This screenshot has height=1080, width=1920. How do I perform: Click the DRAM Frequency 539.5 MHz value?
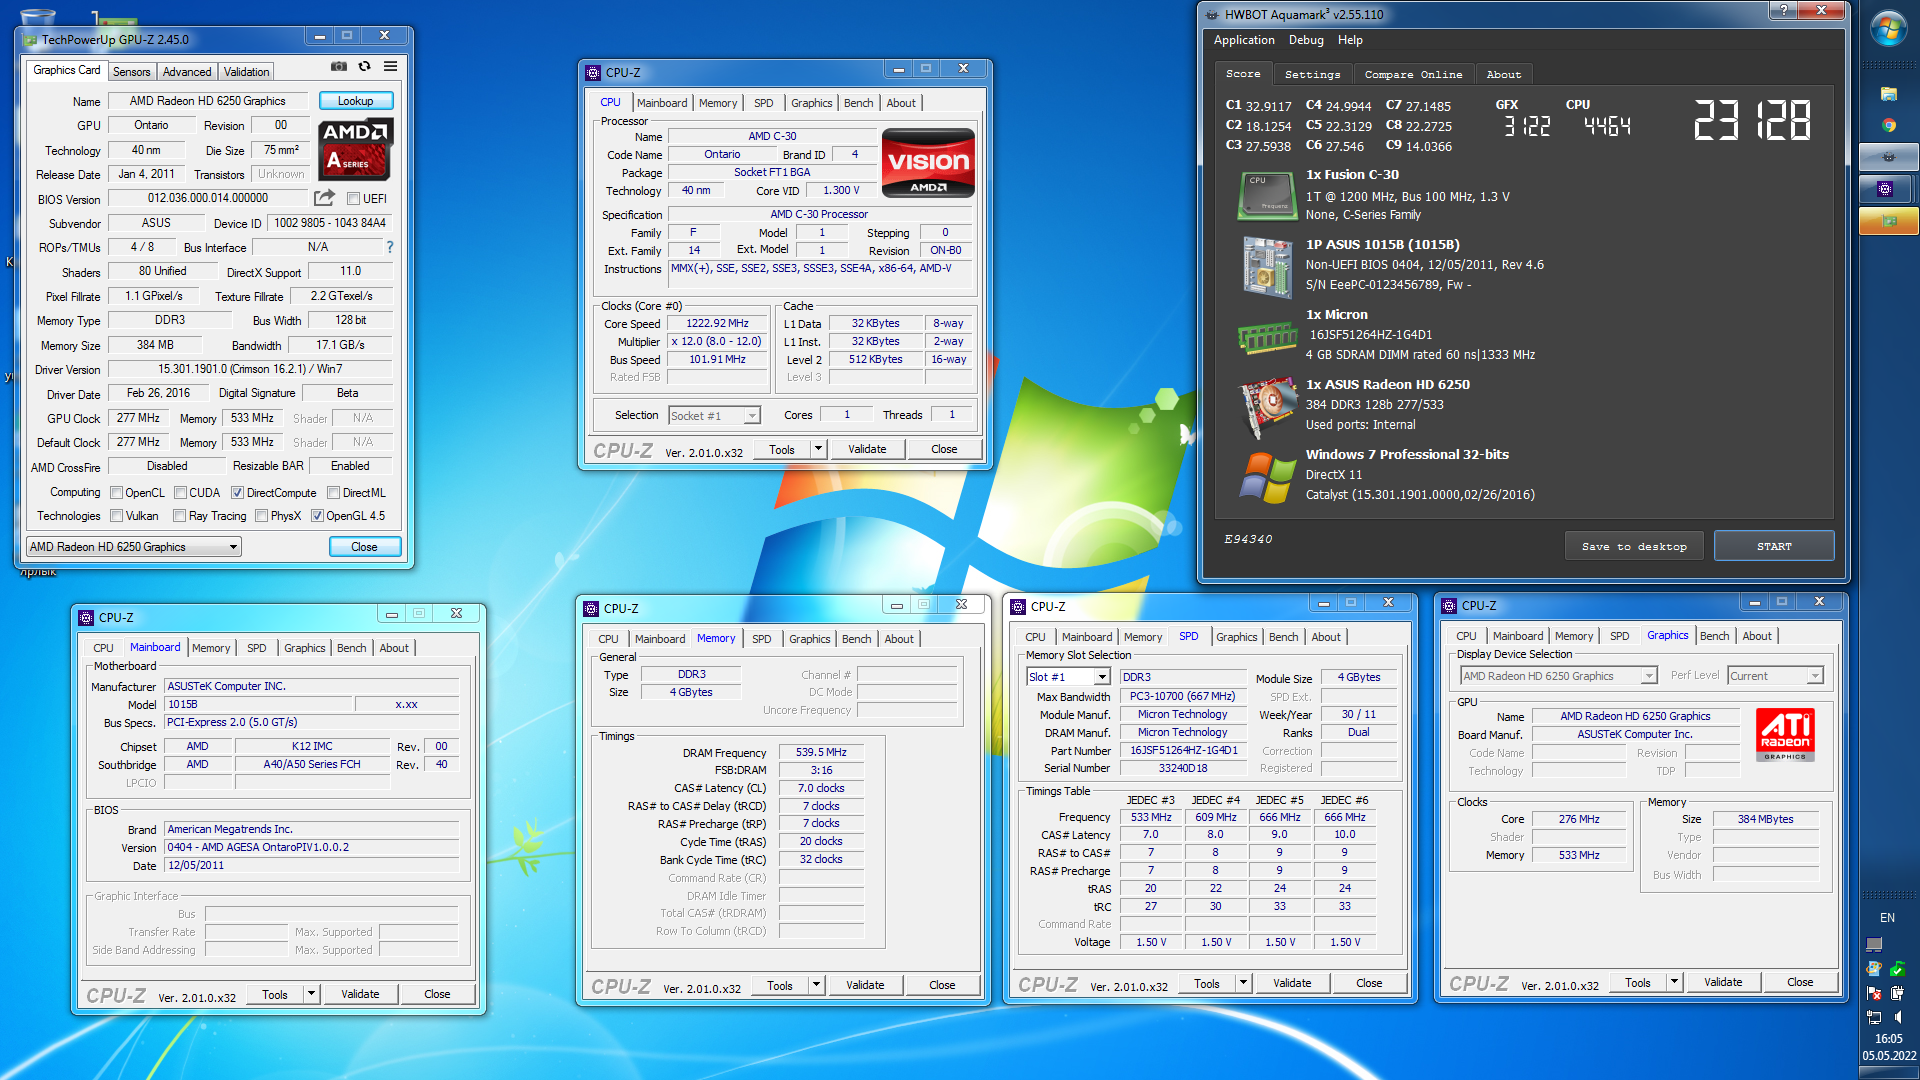[821, 752]
